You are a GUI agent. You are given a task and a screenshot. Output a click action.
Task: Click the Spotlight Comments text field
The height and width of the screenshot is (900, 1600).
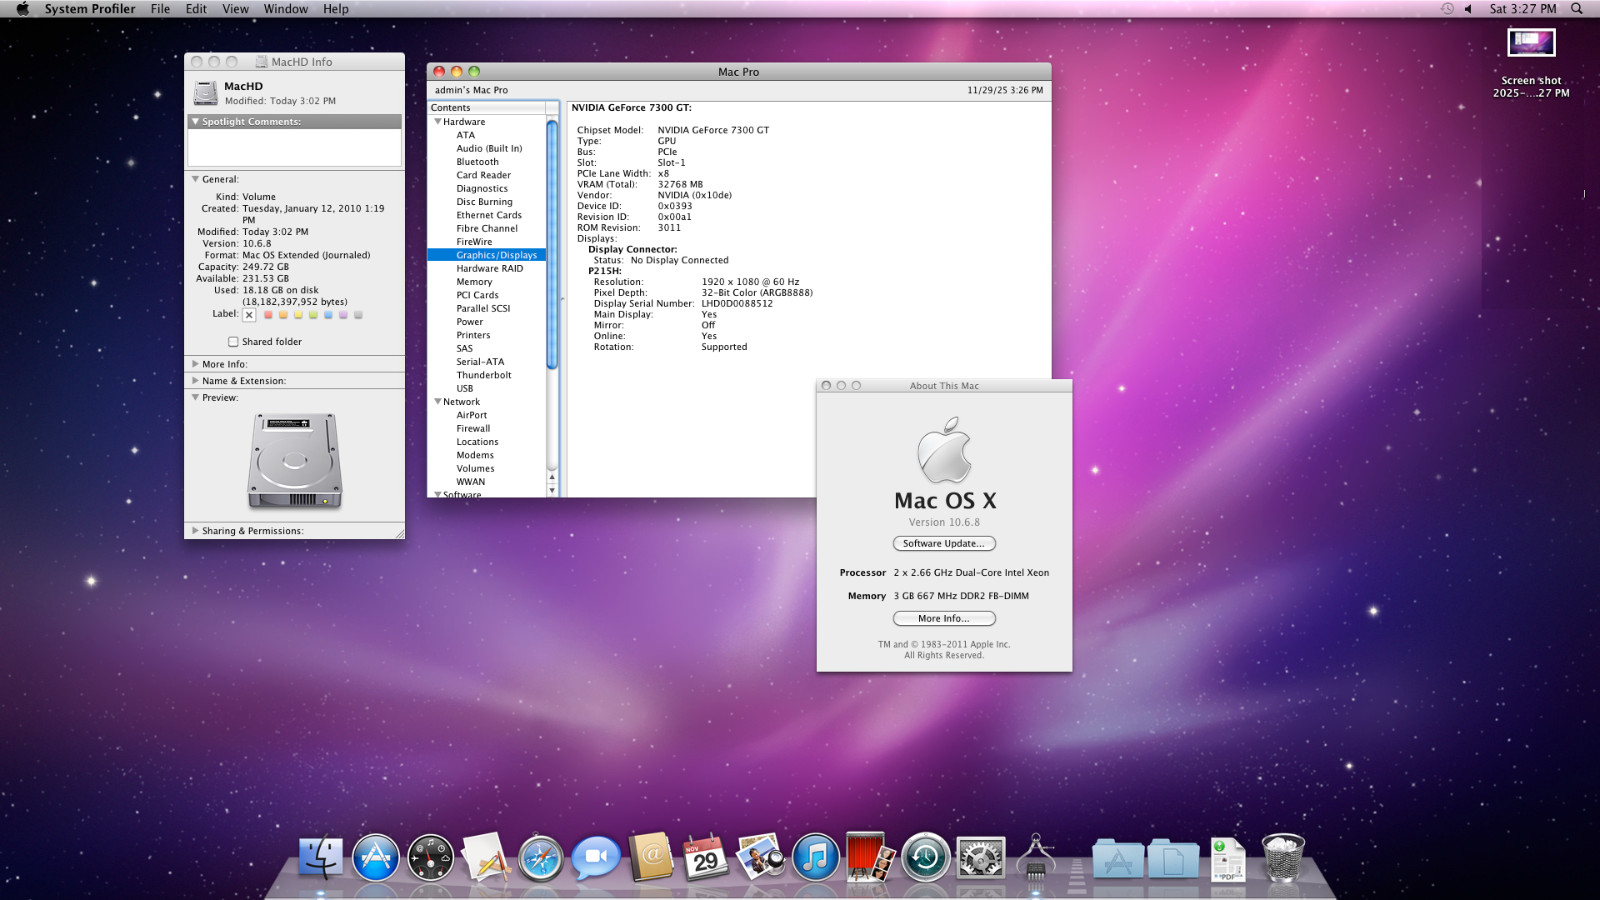pyautogui.click(x=294, y=147)
